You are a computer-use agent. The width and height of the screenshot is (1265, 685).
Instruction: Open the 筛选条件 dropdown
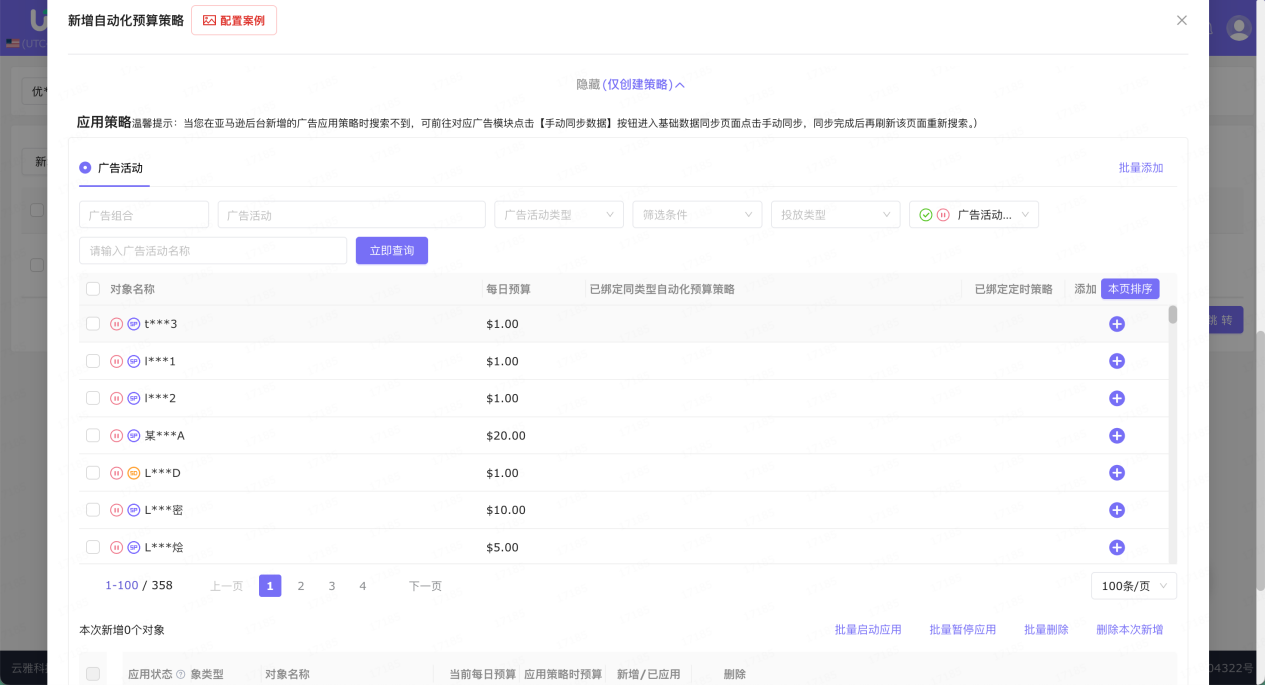pyautogui.click(x=696, y=213)
